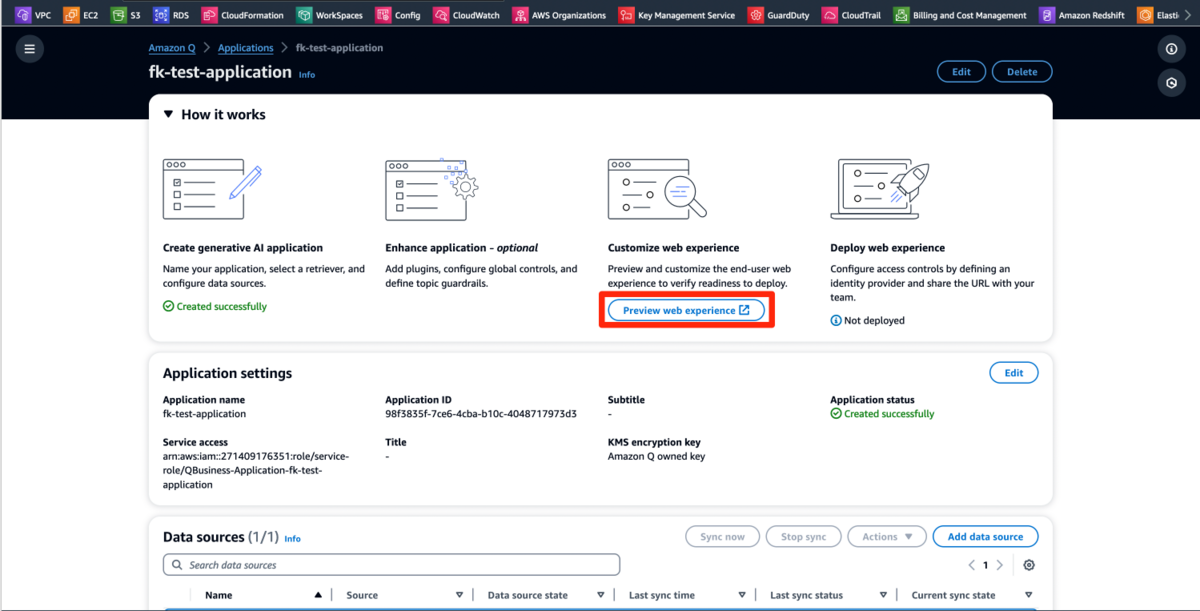Open the CloudWatch shortcut
Image resolution: width=1200 pixels, height=611 pixels.
[467, 15]
